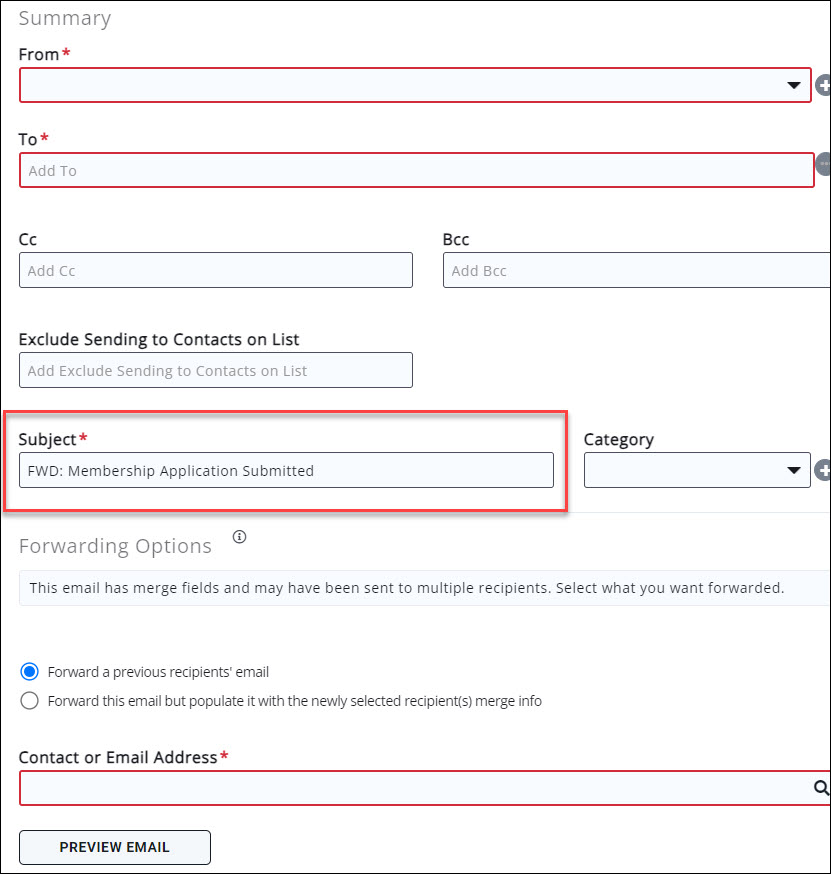This screenshot has width=831, height=874.
Task: Click the Contact or Email Address field
Action: [x=415, y=788]
